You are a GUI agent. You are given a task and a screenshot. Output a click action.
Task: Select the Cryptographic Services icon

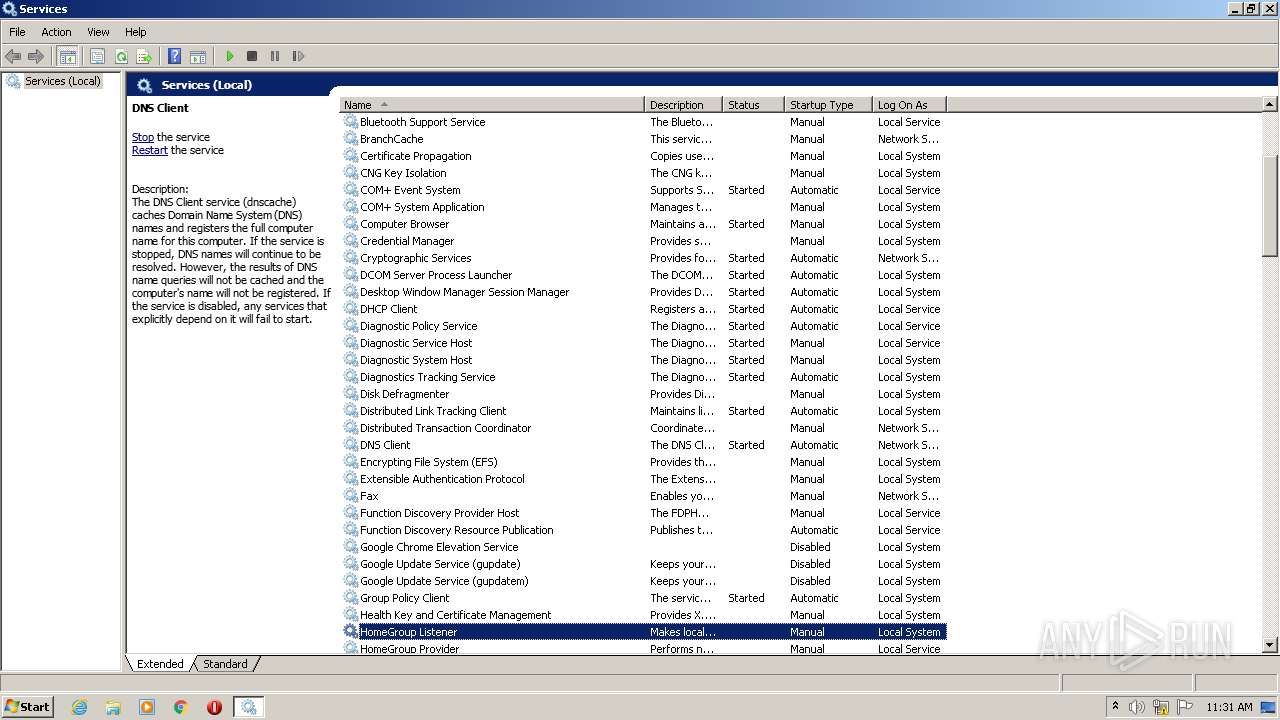click(x=351, y=258)
